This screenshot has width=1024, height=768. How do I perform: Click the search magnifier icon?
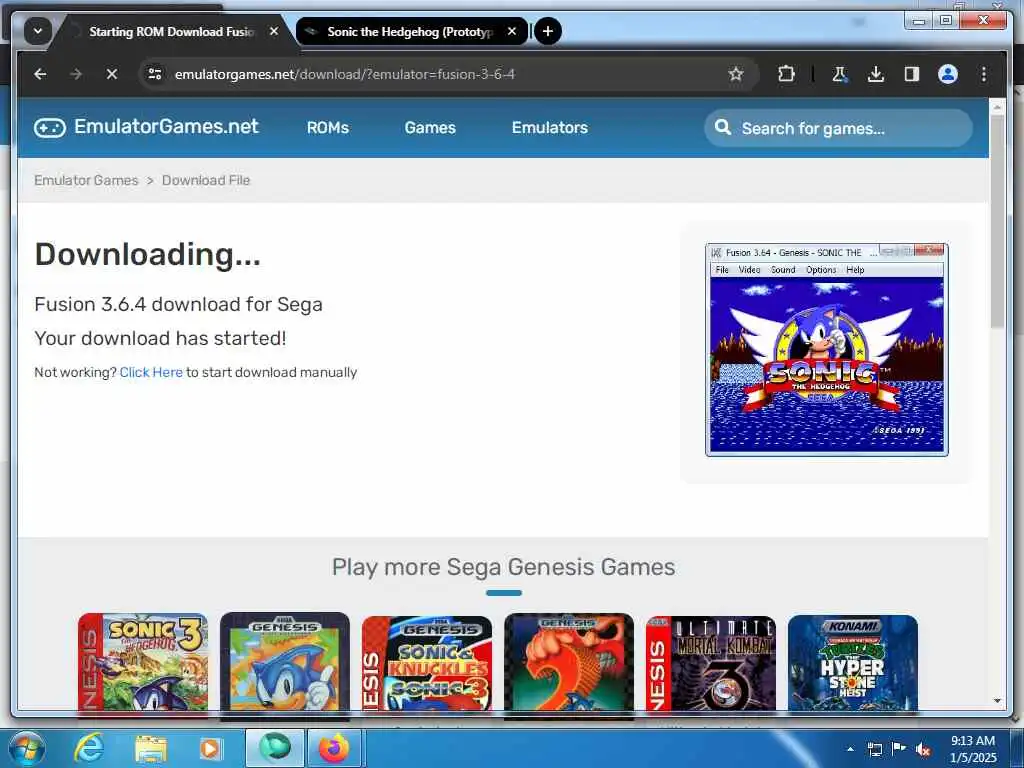point(723,127)
